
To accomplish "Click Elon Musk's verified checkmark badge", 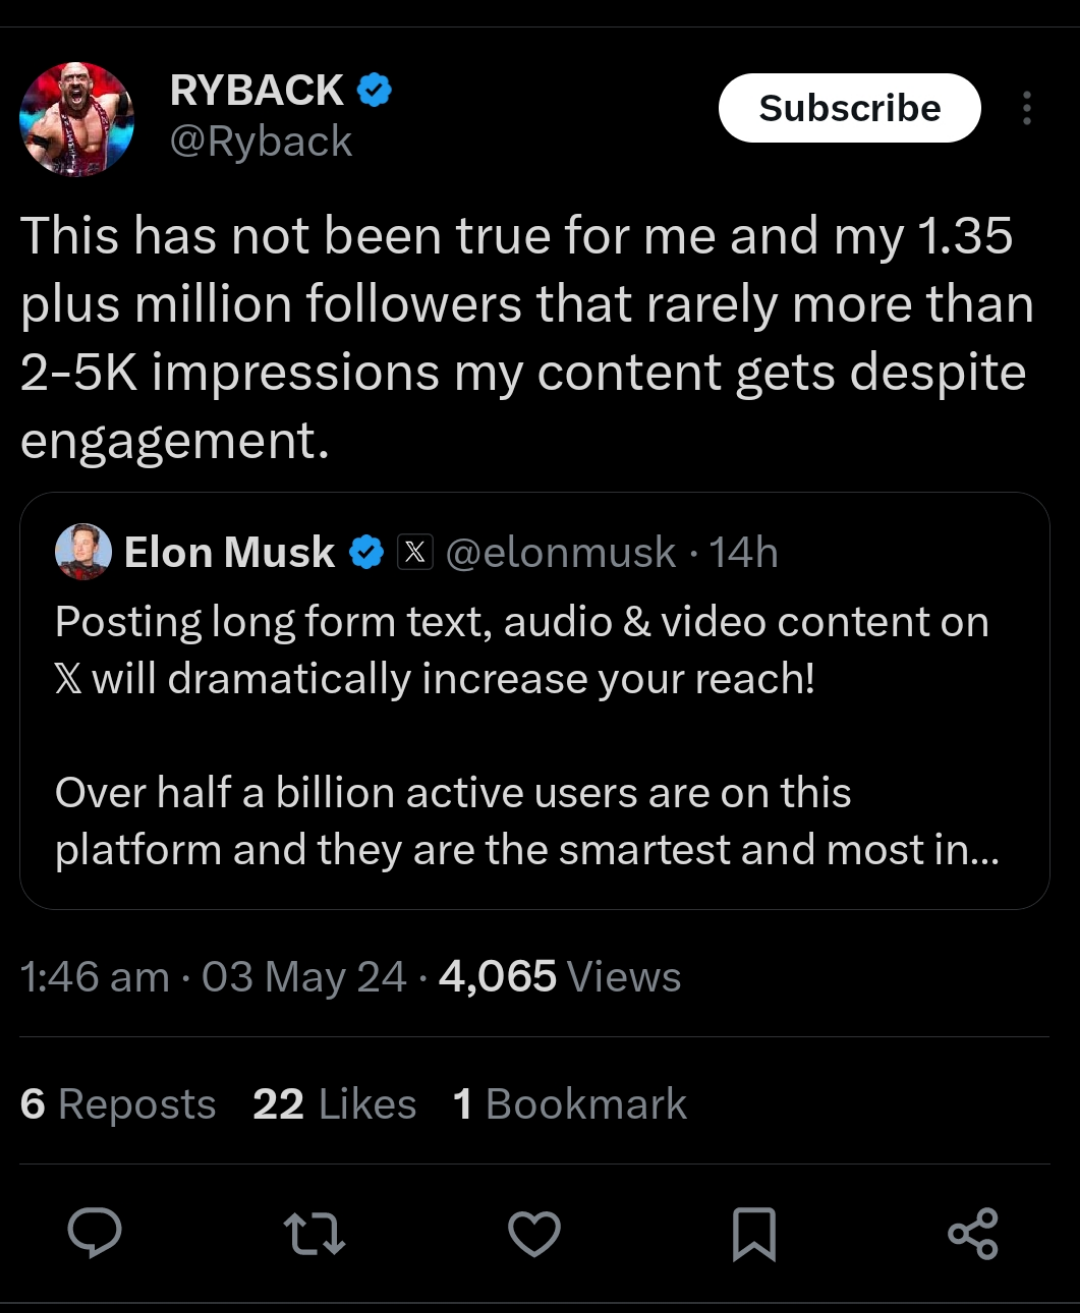I will [x=367, y=552].
